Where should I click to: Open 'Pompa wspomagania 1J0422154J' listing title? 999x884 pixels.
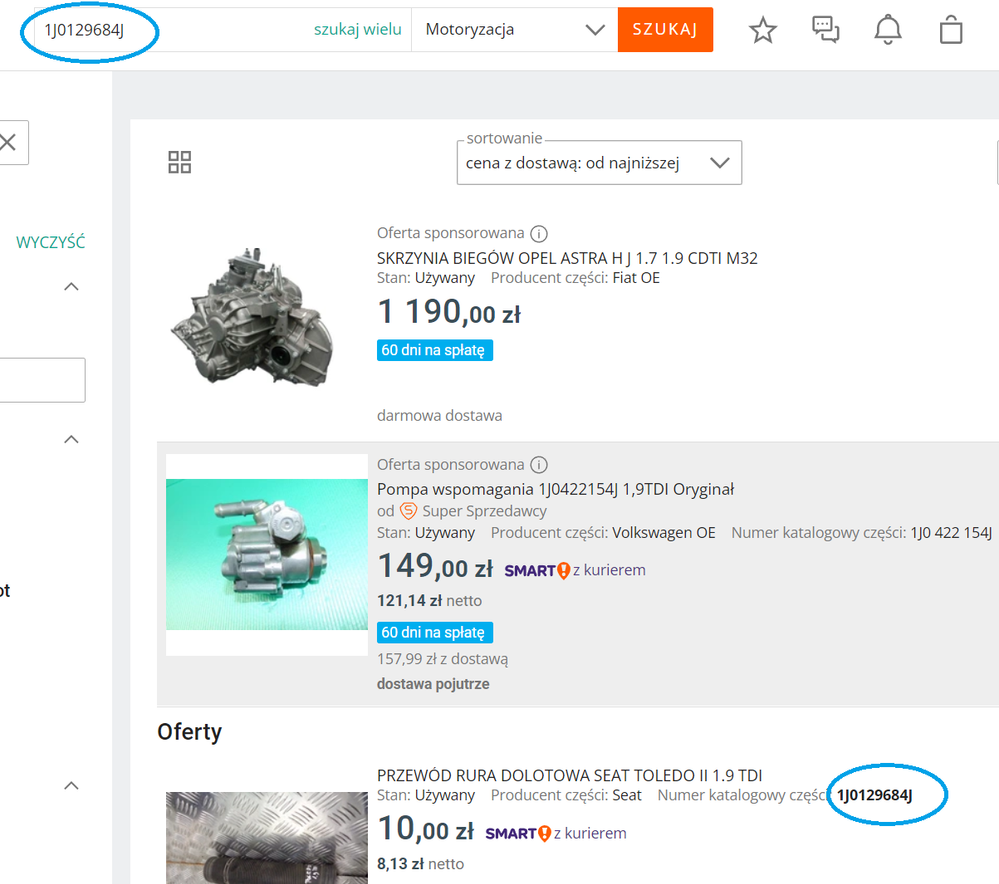coord(556,489)
